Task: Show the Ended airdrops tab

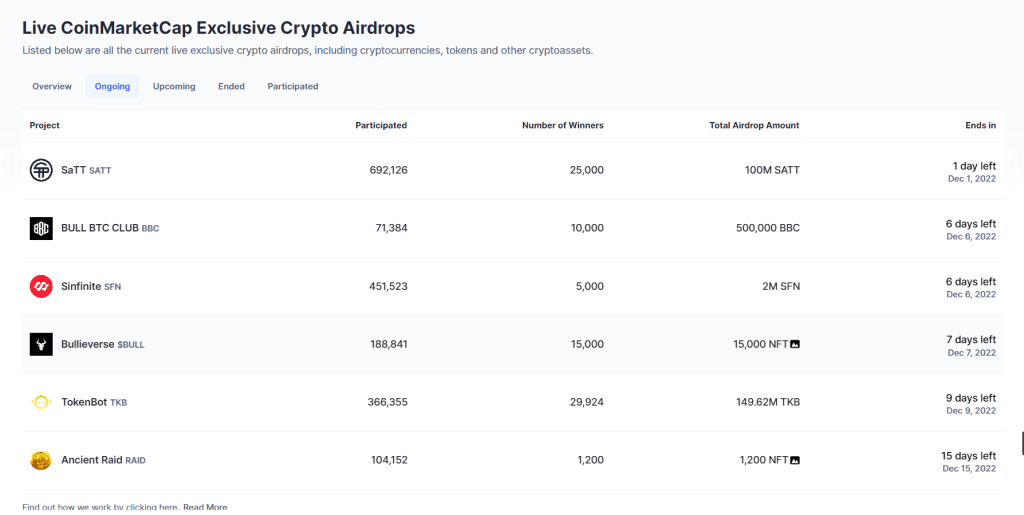Action: click(231, 86)
